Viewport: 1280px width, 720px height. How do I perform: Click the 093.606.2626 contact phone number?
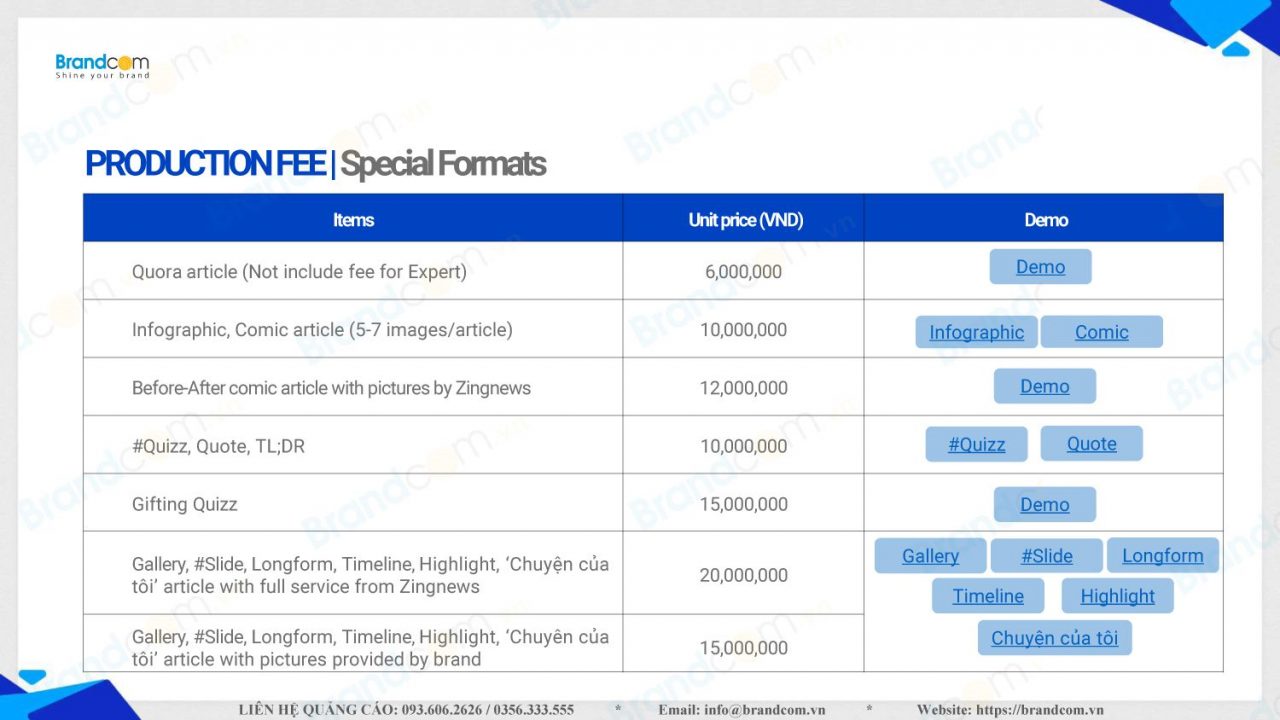pyautogui.click(x=443, y=710)
